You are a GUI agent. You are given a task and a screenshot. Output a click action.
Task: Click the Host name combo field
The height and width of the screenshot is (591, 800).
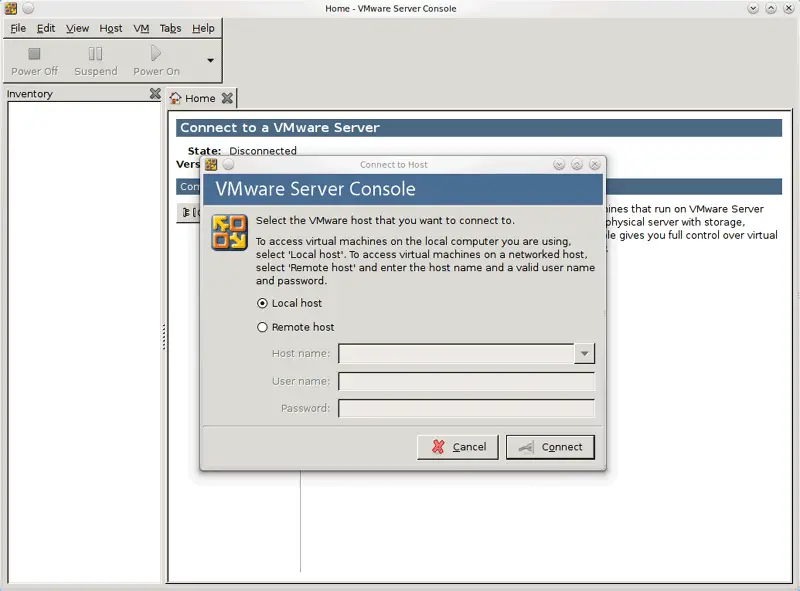(456, 353)
